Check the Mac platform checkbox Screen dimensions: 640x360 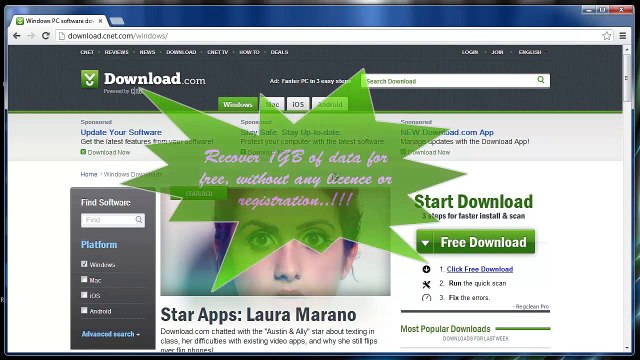(x=84, y=280)
